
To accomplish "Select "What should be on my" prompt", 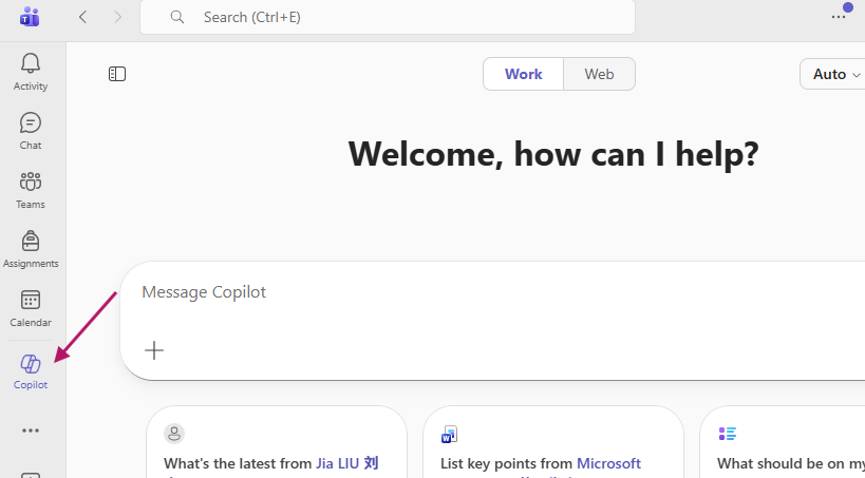I will [782, 442].
